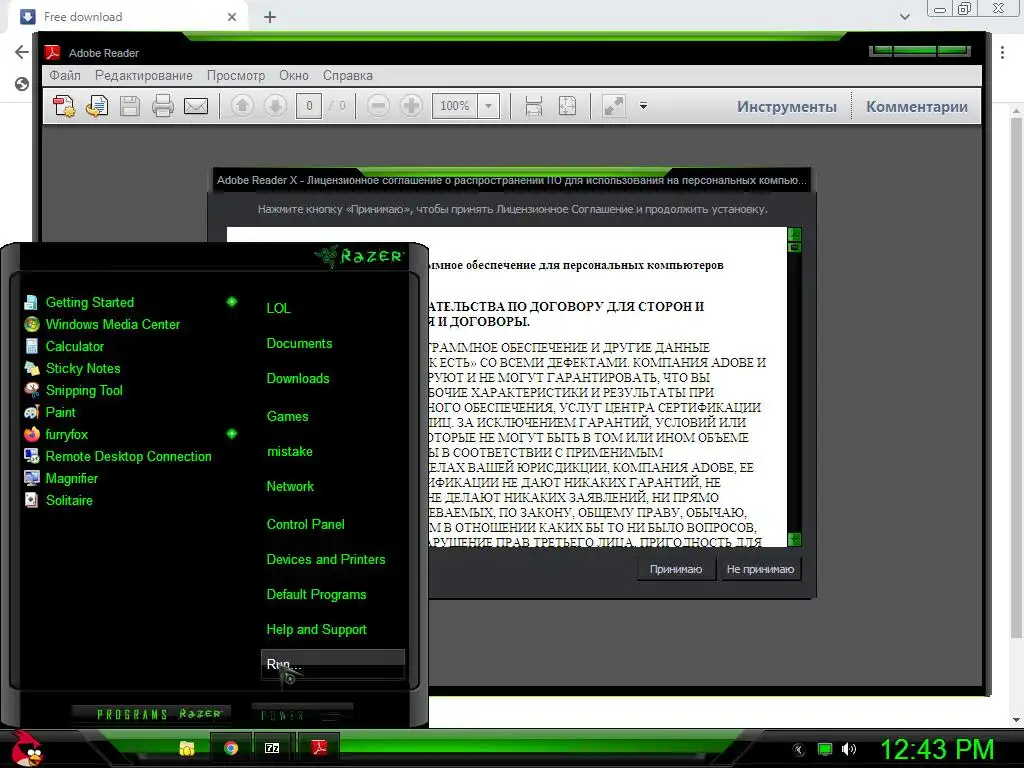Open the Редактирование menu
Viewport: 1024px width, 768px height.
click(x=144, y=75)
